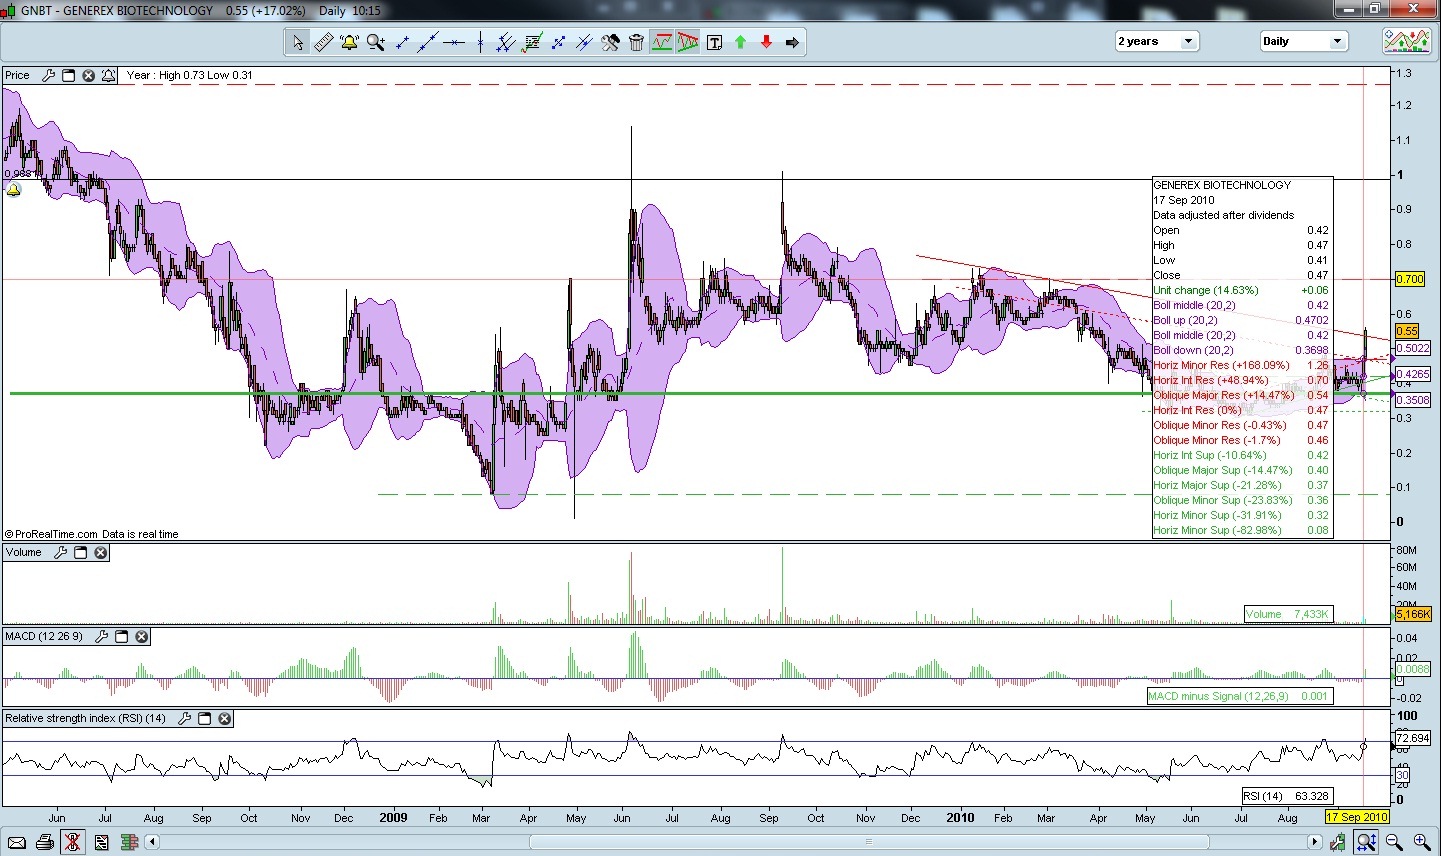Click the MACD (12 26 9) panel label
The height and width of the screenshot is (856, 1441).
tap(44, 636)
